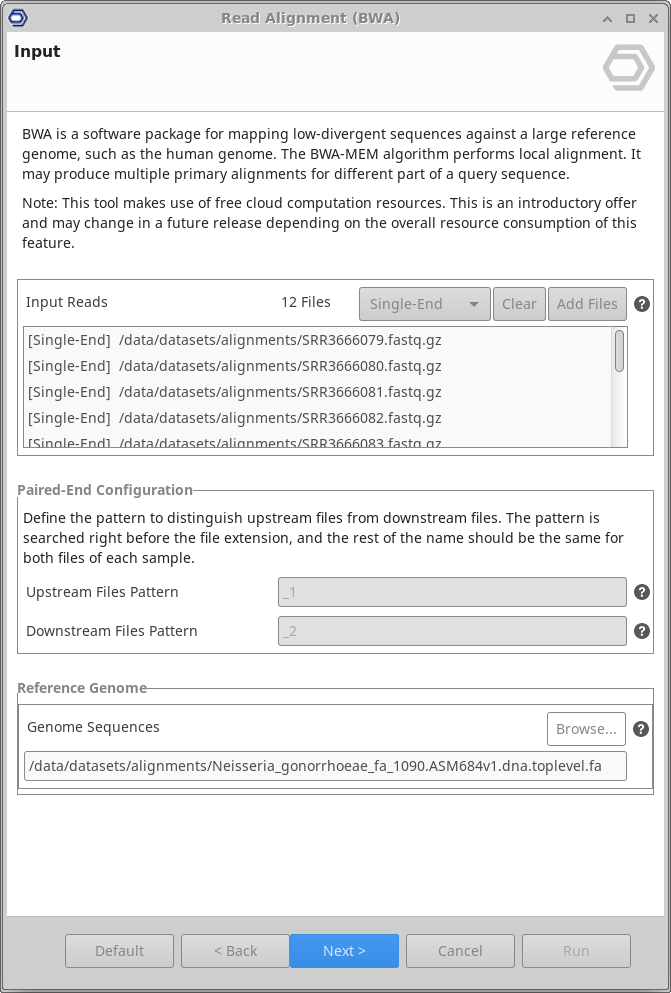Click the genome sequences path field

pyautogui.click(x=326, y=766)
